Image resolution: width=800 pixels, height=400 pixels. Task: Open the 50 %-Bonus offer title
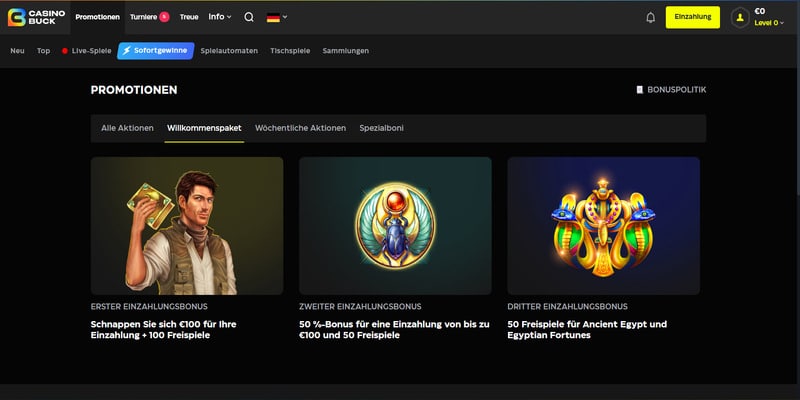point(394,330)
